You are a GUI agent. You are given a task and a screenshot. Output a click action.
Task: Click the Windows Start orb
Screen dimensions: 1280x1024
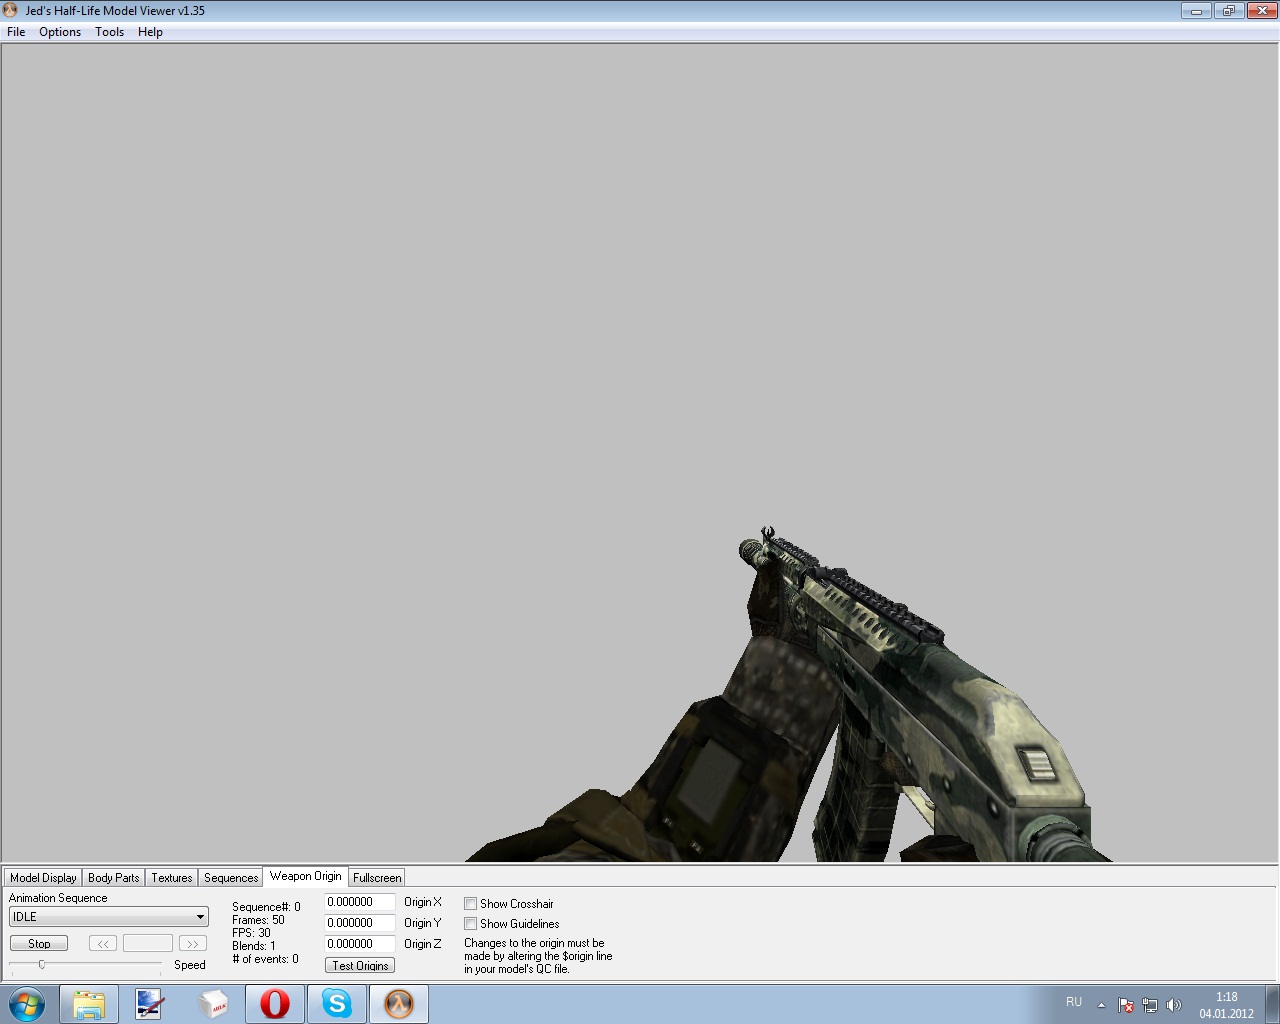pos(27,1004)
